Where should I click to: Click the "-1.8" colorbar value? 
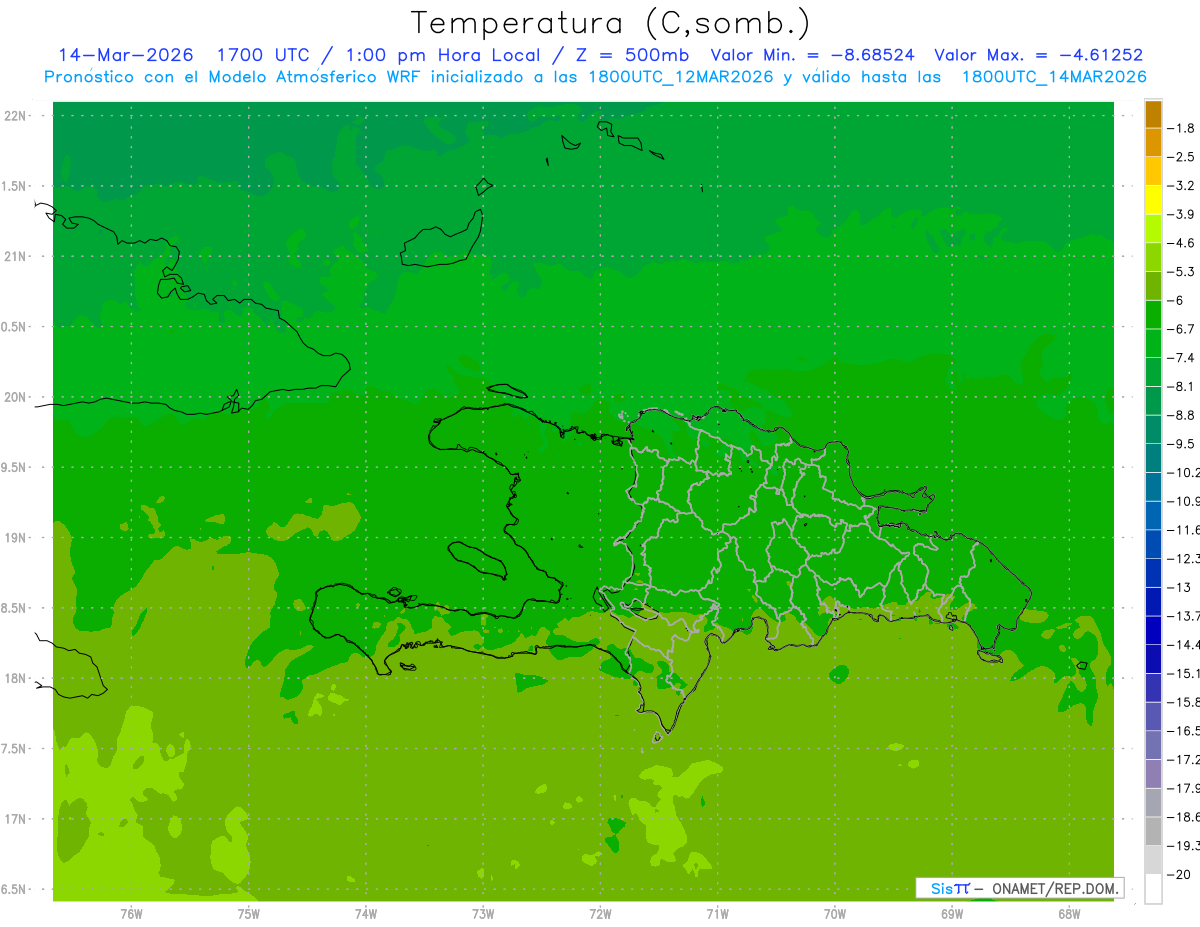(x=1182, y=128)
